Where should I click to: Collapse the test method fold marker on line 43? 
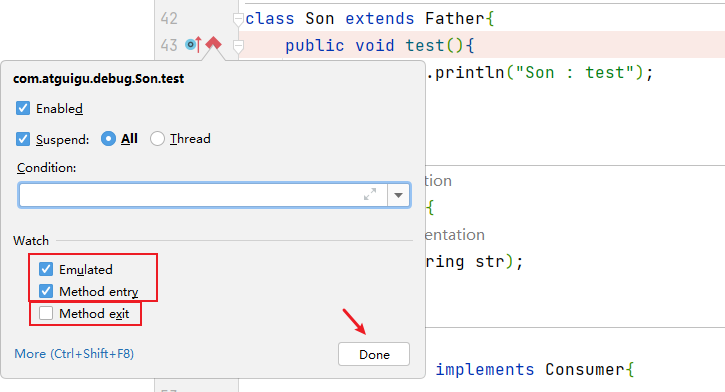tap(238, 46)
